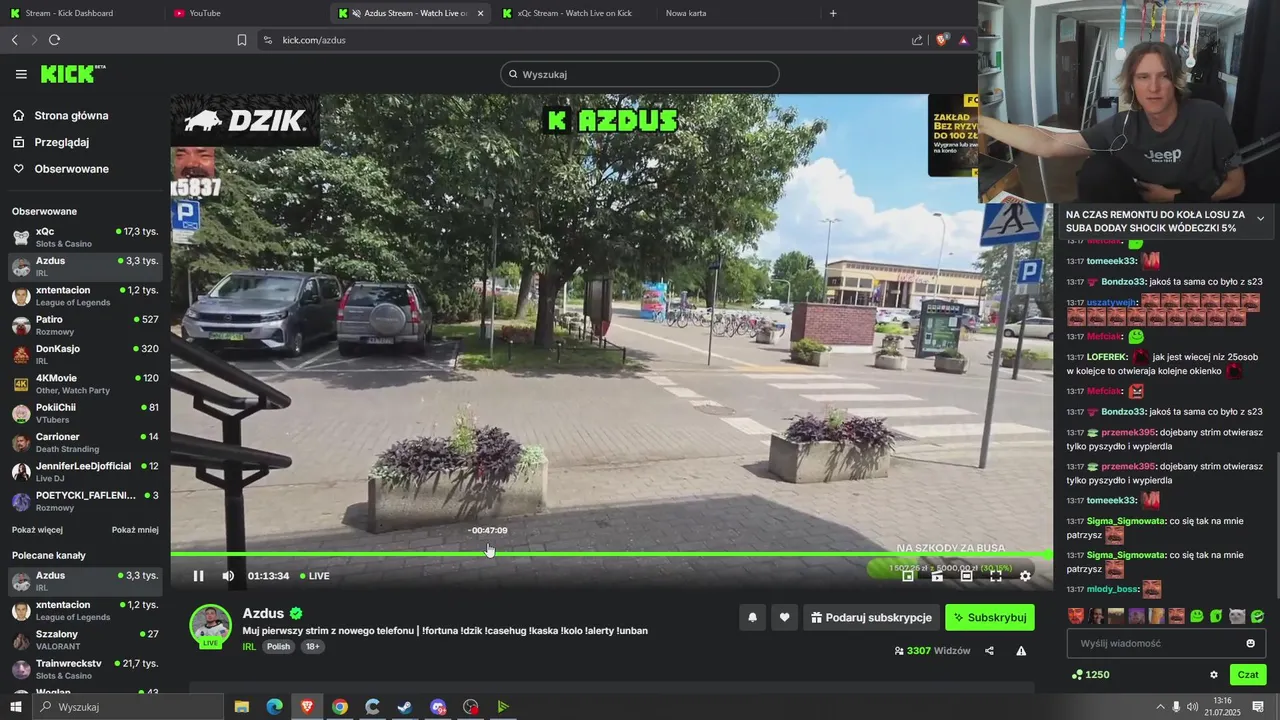Enter fullscreen mode in the video player
This screenshot has height=720, width=1280.
tap(996, 576)
